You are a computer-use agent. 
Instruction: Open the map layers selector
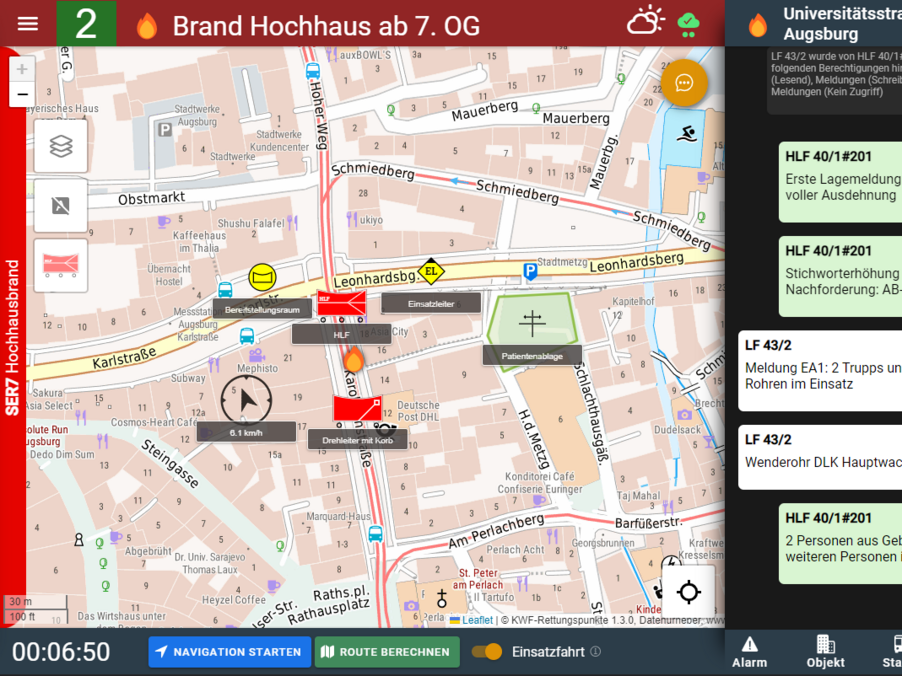coord(61,146)
